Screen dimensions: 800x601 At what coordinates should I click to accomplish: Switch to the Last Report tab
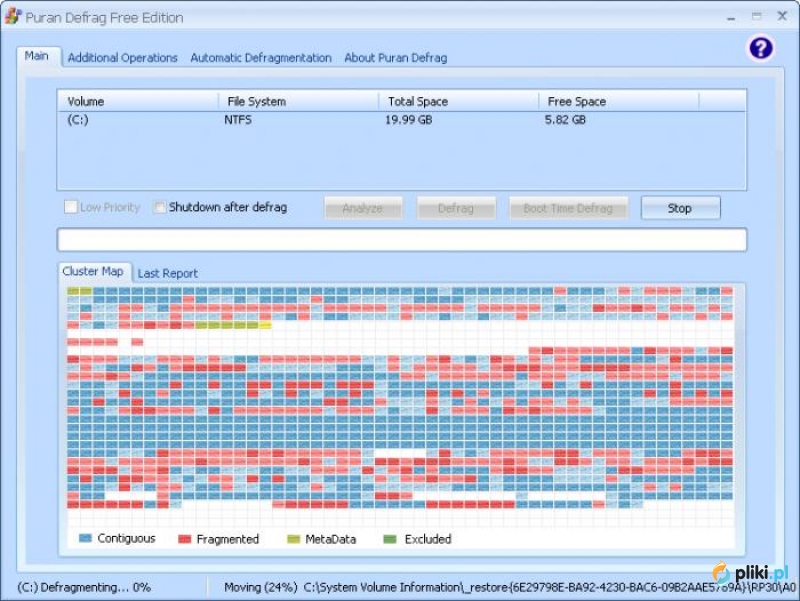[x=167, y=273]
